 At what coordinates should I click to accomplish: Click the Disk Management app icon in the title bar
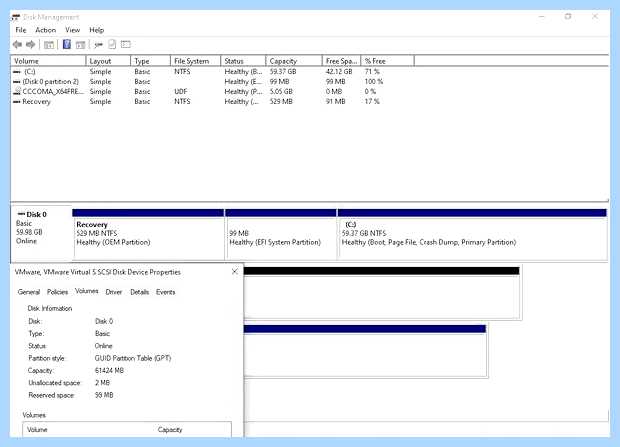pos(16,17)
